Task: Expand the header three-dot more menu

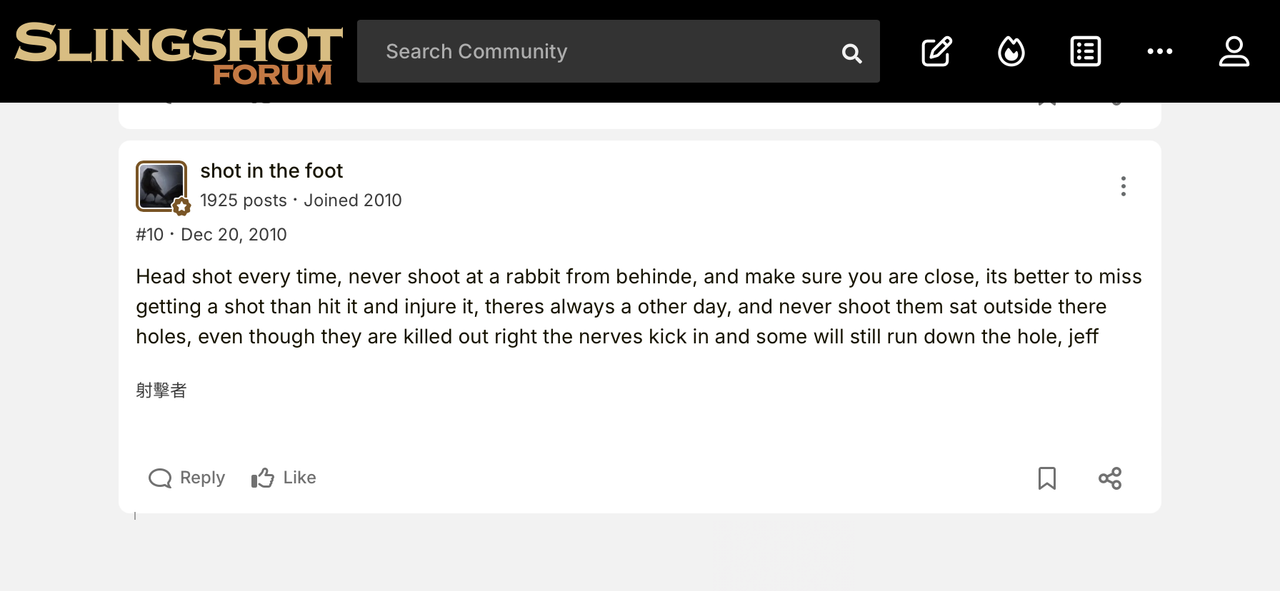Action: pyautogui.click(x=1160, y=51)
